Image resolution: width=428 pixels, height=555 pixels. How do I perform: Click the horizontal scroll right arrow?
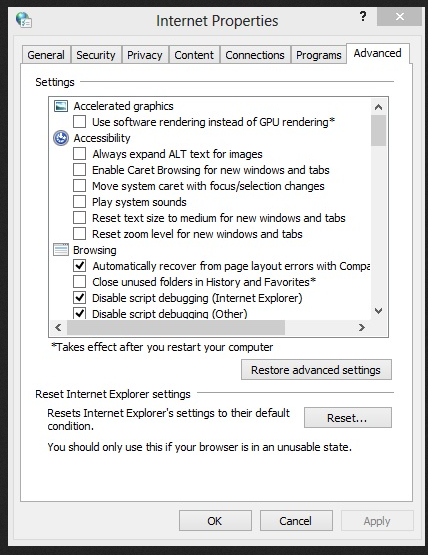361,327
